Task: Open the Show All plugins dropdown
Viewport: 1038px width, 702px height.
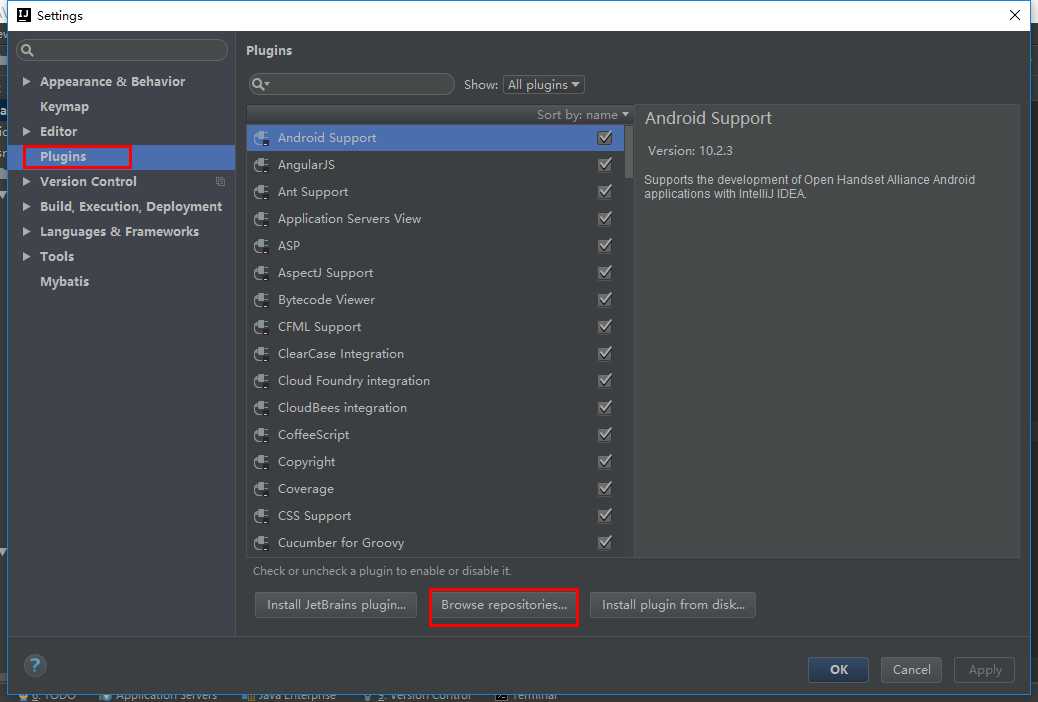Action: coord(543,85)
